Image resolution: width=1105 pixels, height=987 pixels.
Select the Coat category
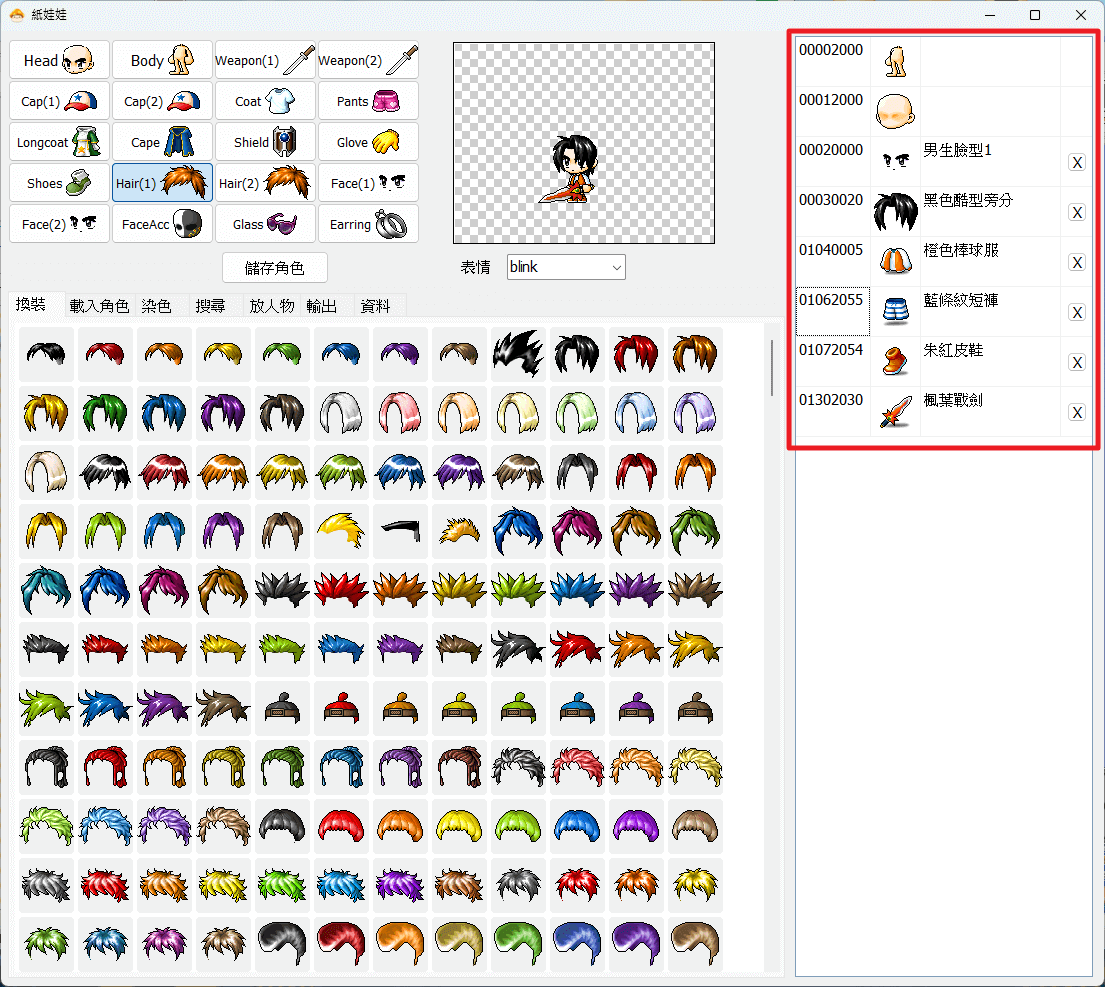[x=265, y=101]
